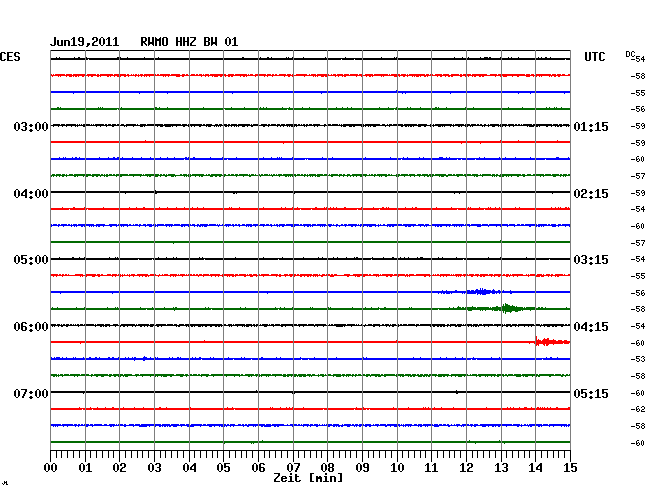650x494 pixels.
Task: Select the "04:15" UTC time label
Action: pyautogui.click(x=591, y=327)
